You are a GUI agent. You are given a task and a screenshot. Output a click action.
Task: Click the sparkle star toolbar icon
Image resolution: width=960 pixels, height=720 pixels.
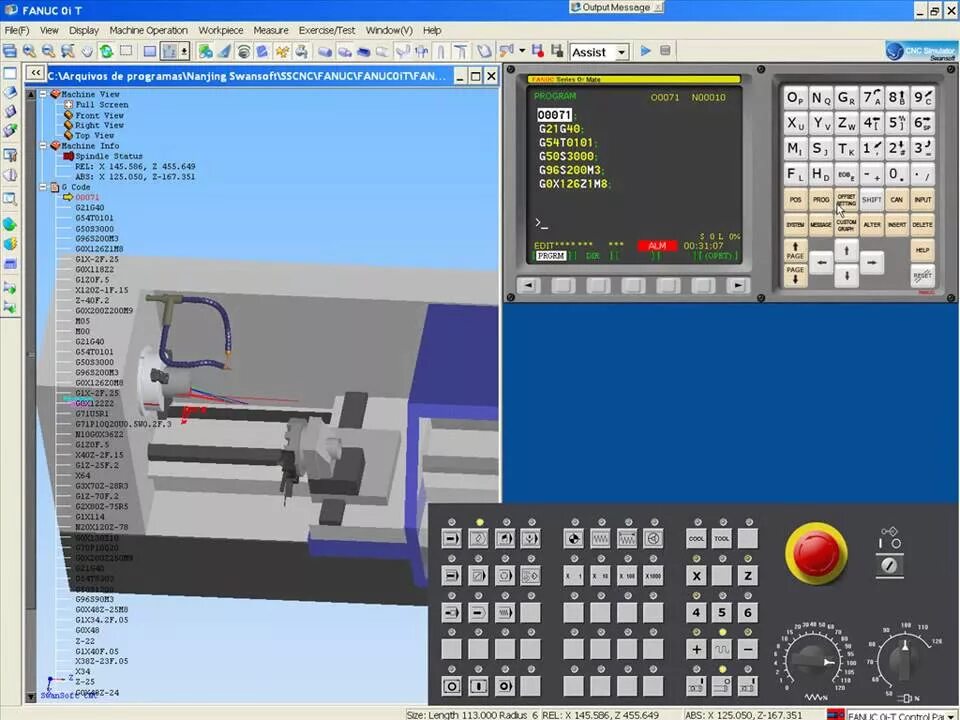[x=282, y=51]
